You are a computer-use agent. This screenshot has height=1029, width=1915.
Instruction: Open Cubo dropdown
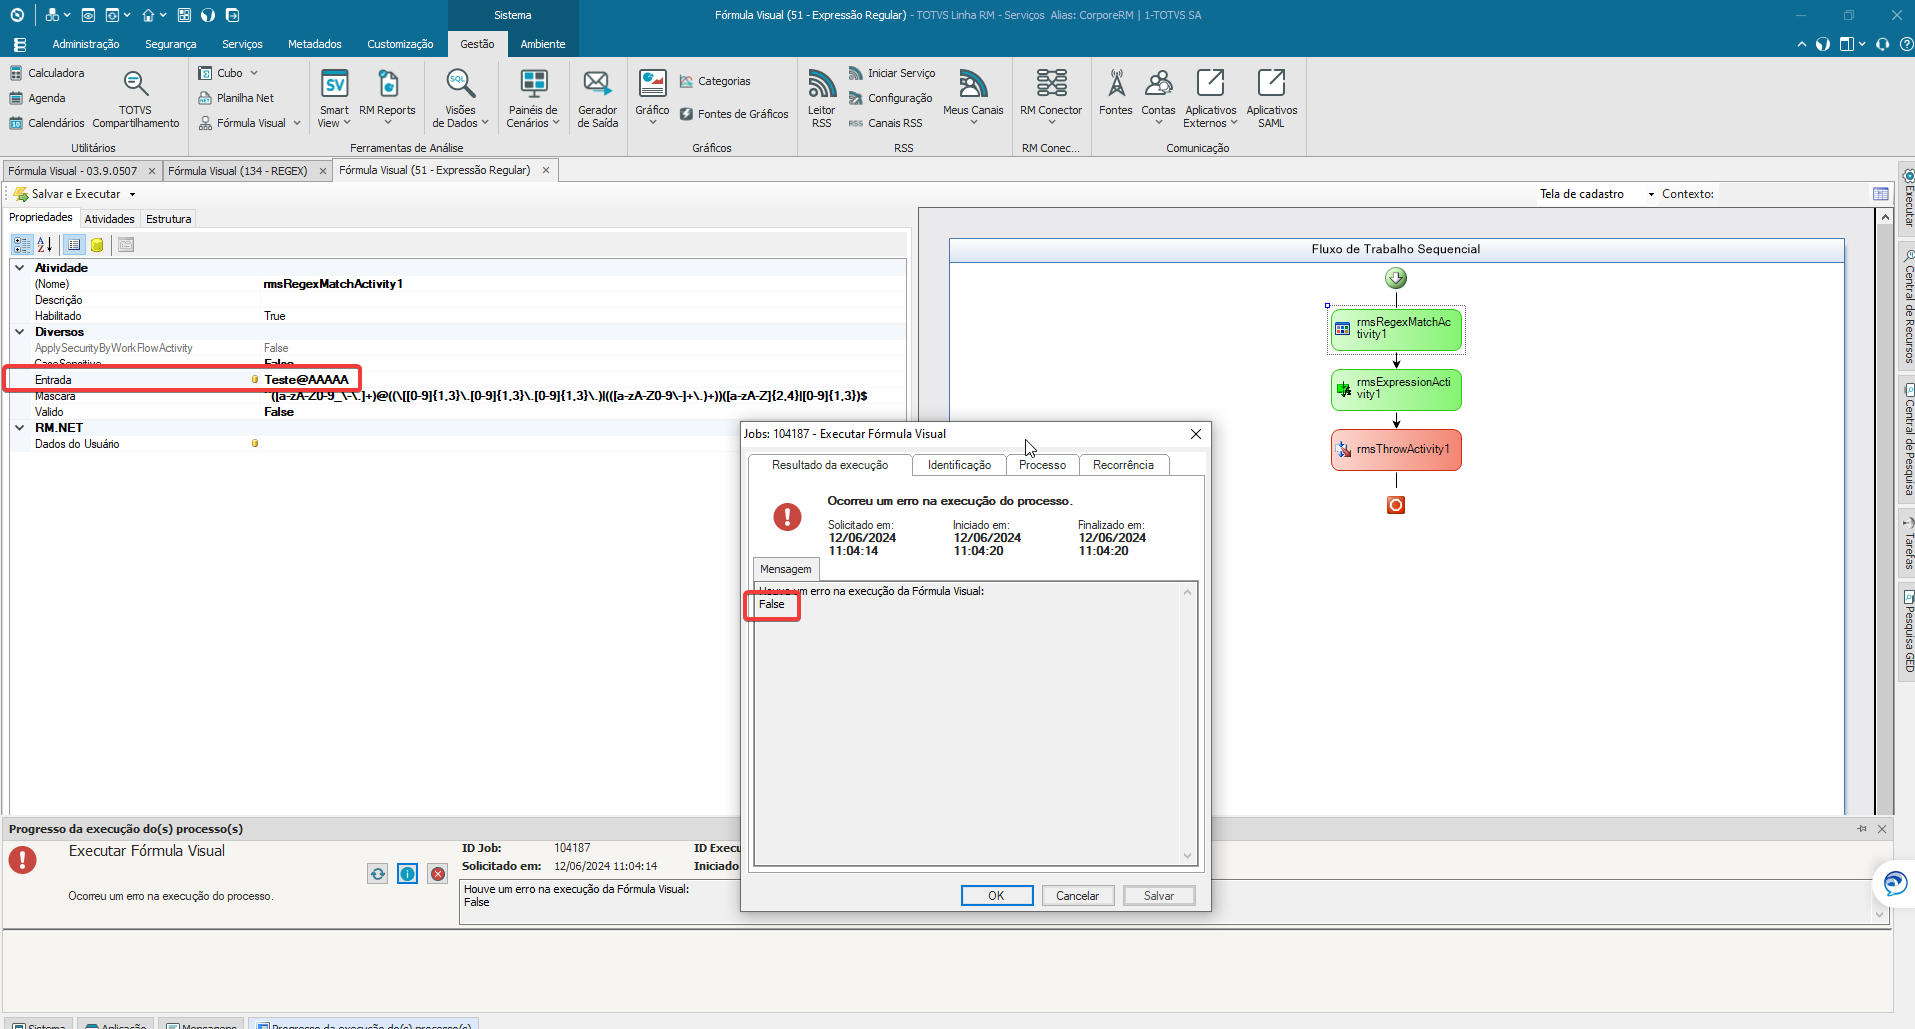[229, 73]
